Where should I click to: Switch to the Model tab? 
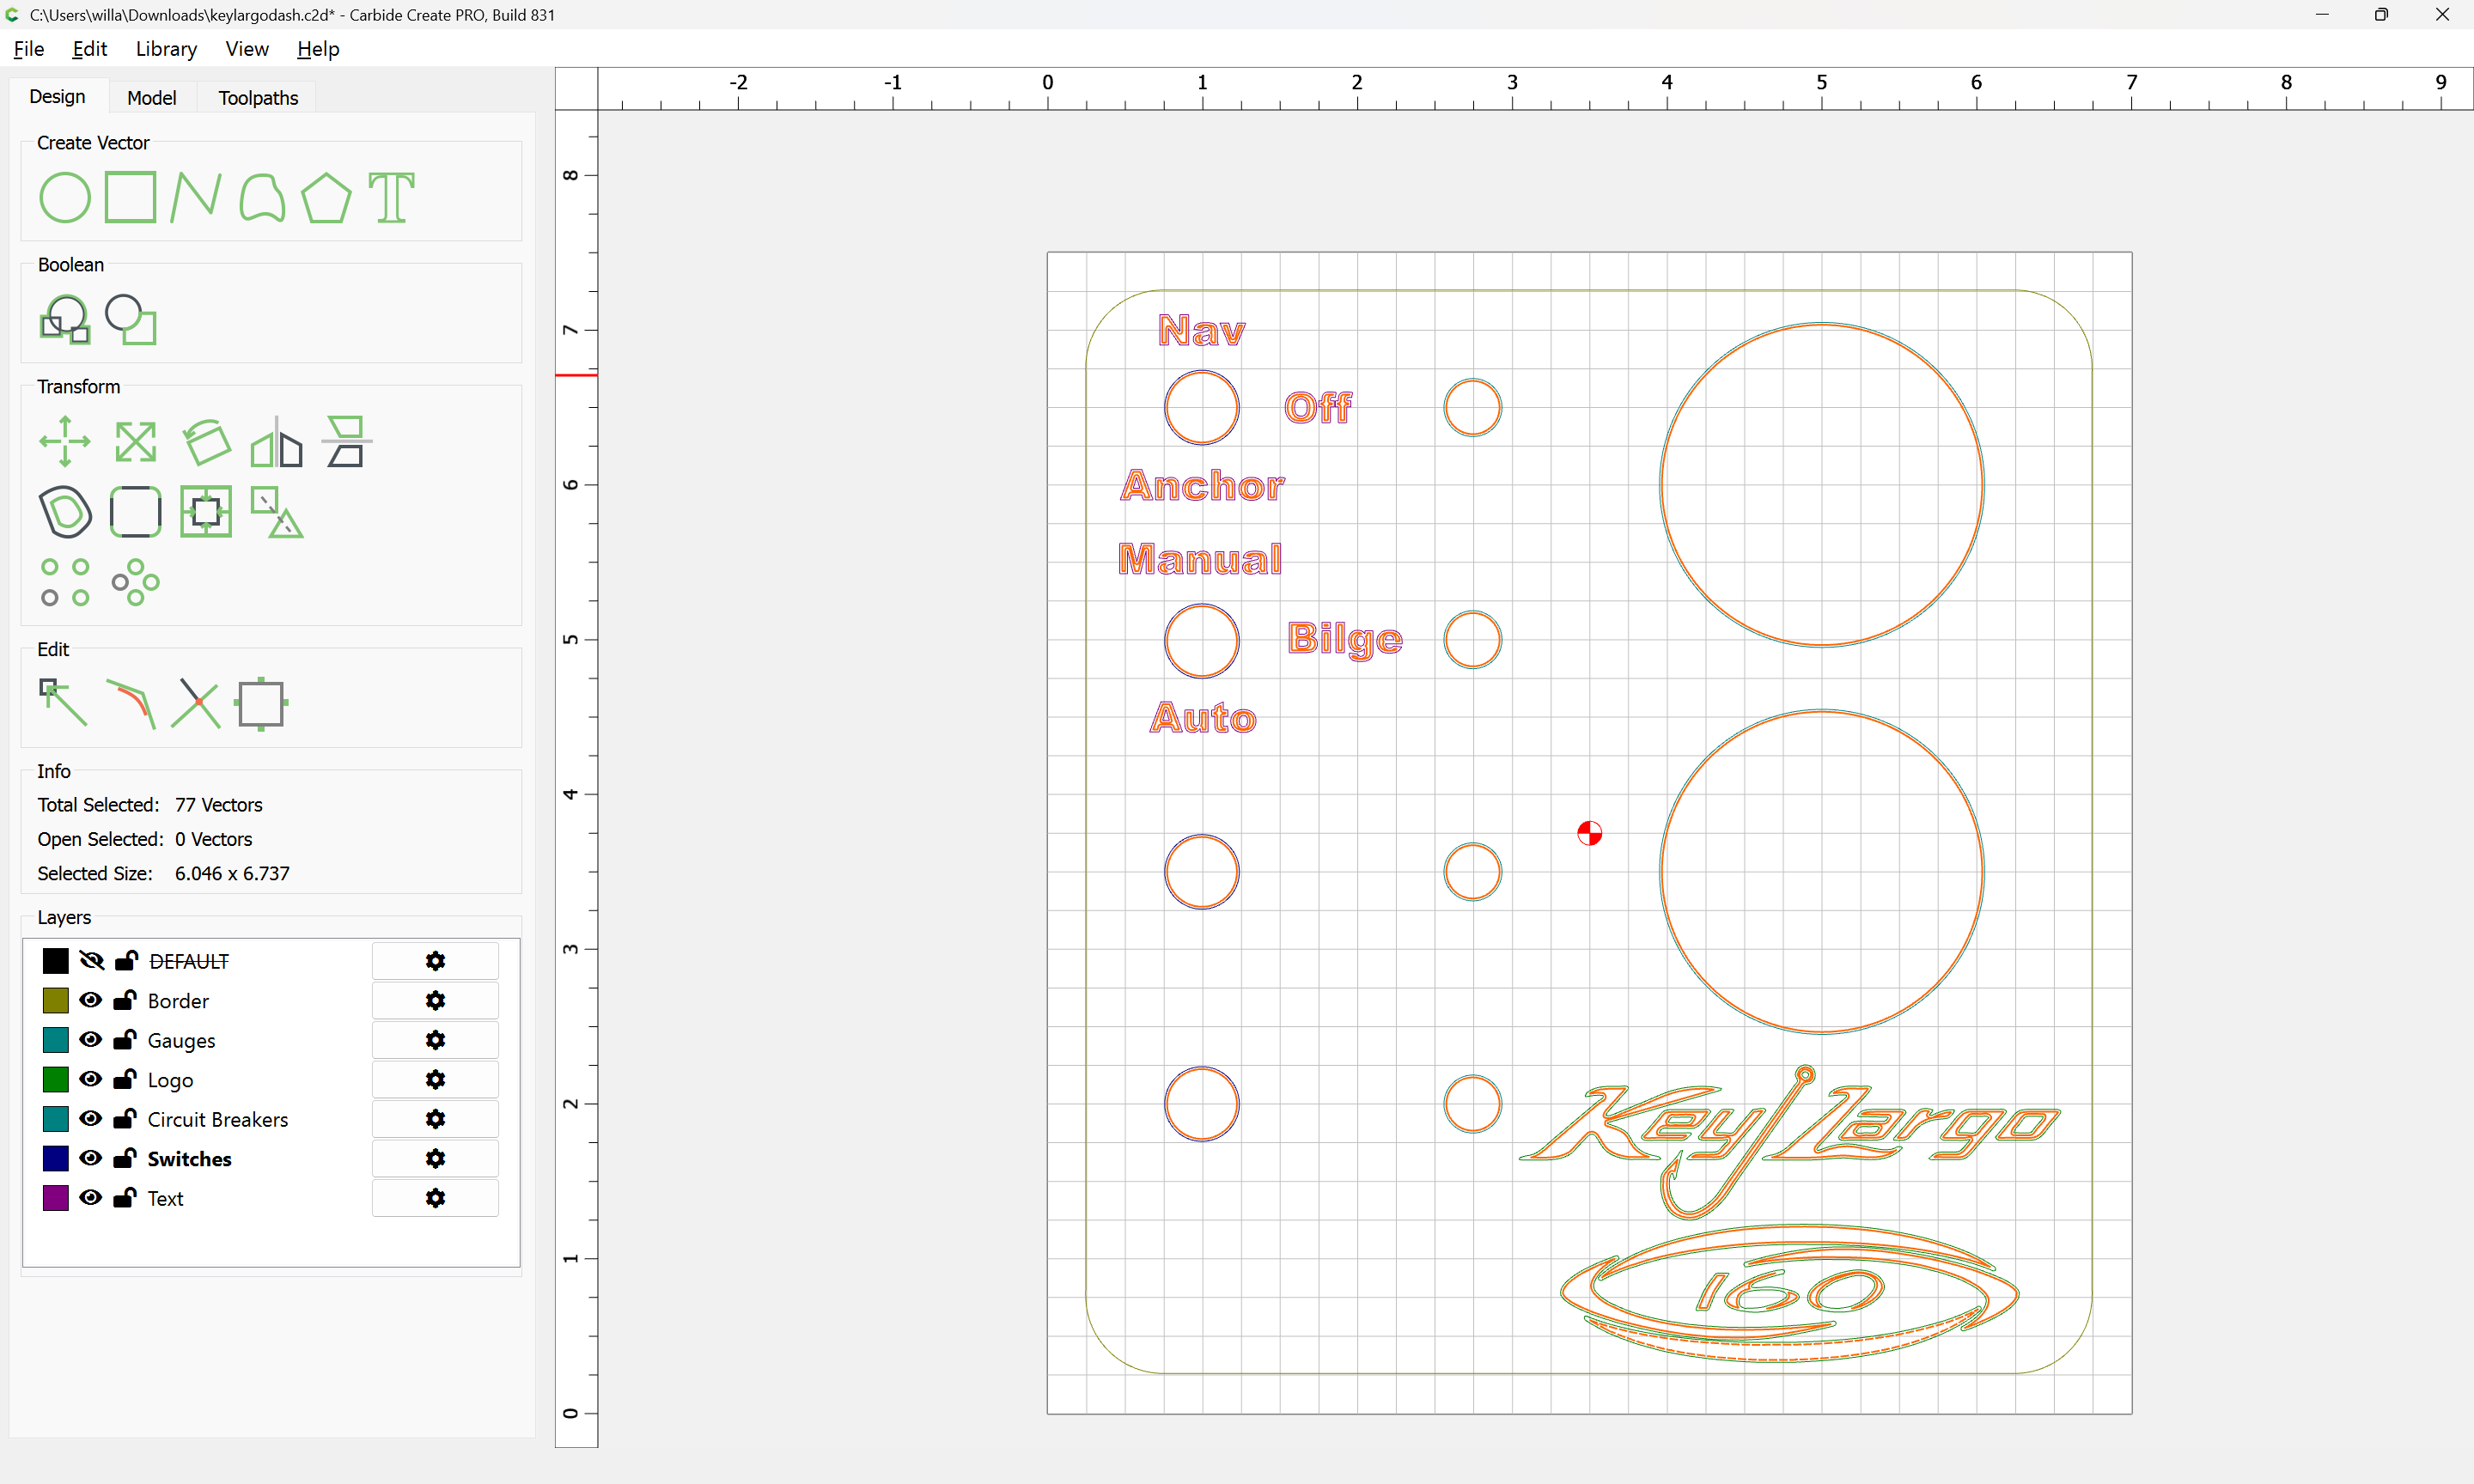(152, 97)
